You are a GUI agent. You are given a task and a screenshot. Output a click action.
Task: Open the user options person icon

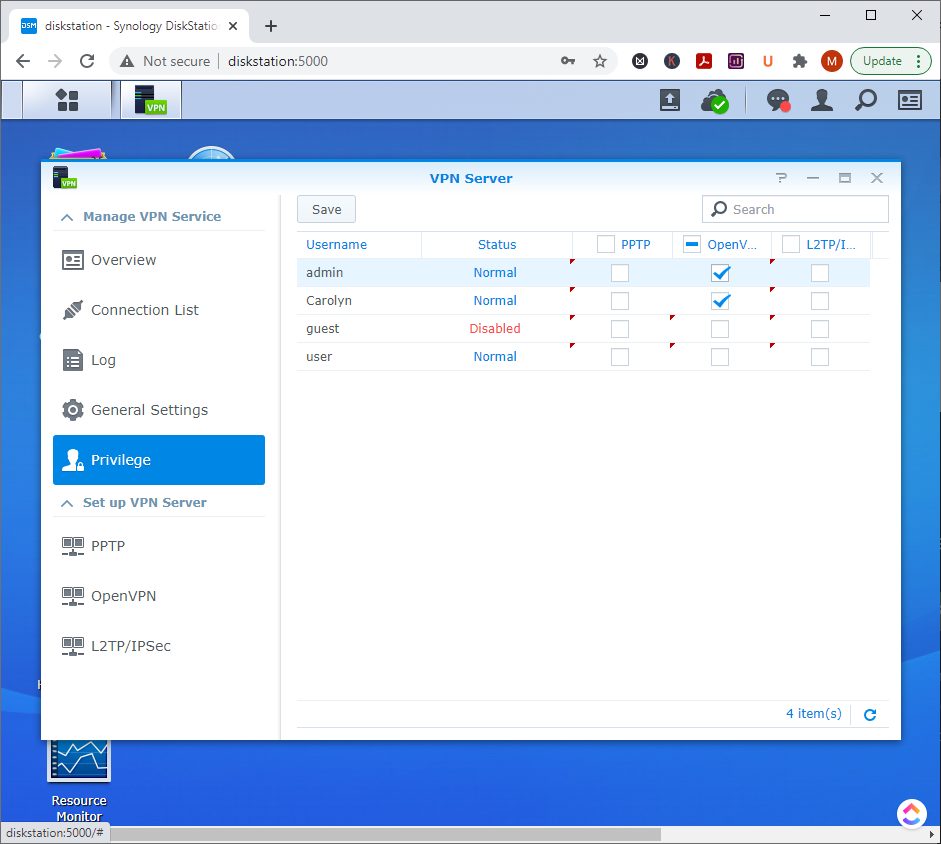pos(822,100)
